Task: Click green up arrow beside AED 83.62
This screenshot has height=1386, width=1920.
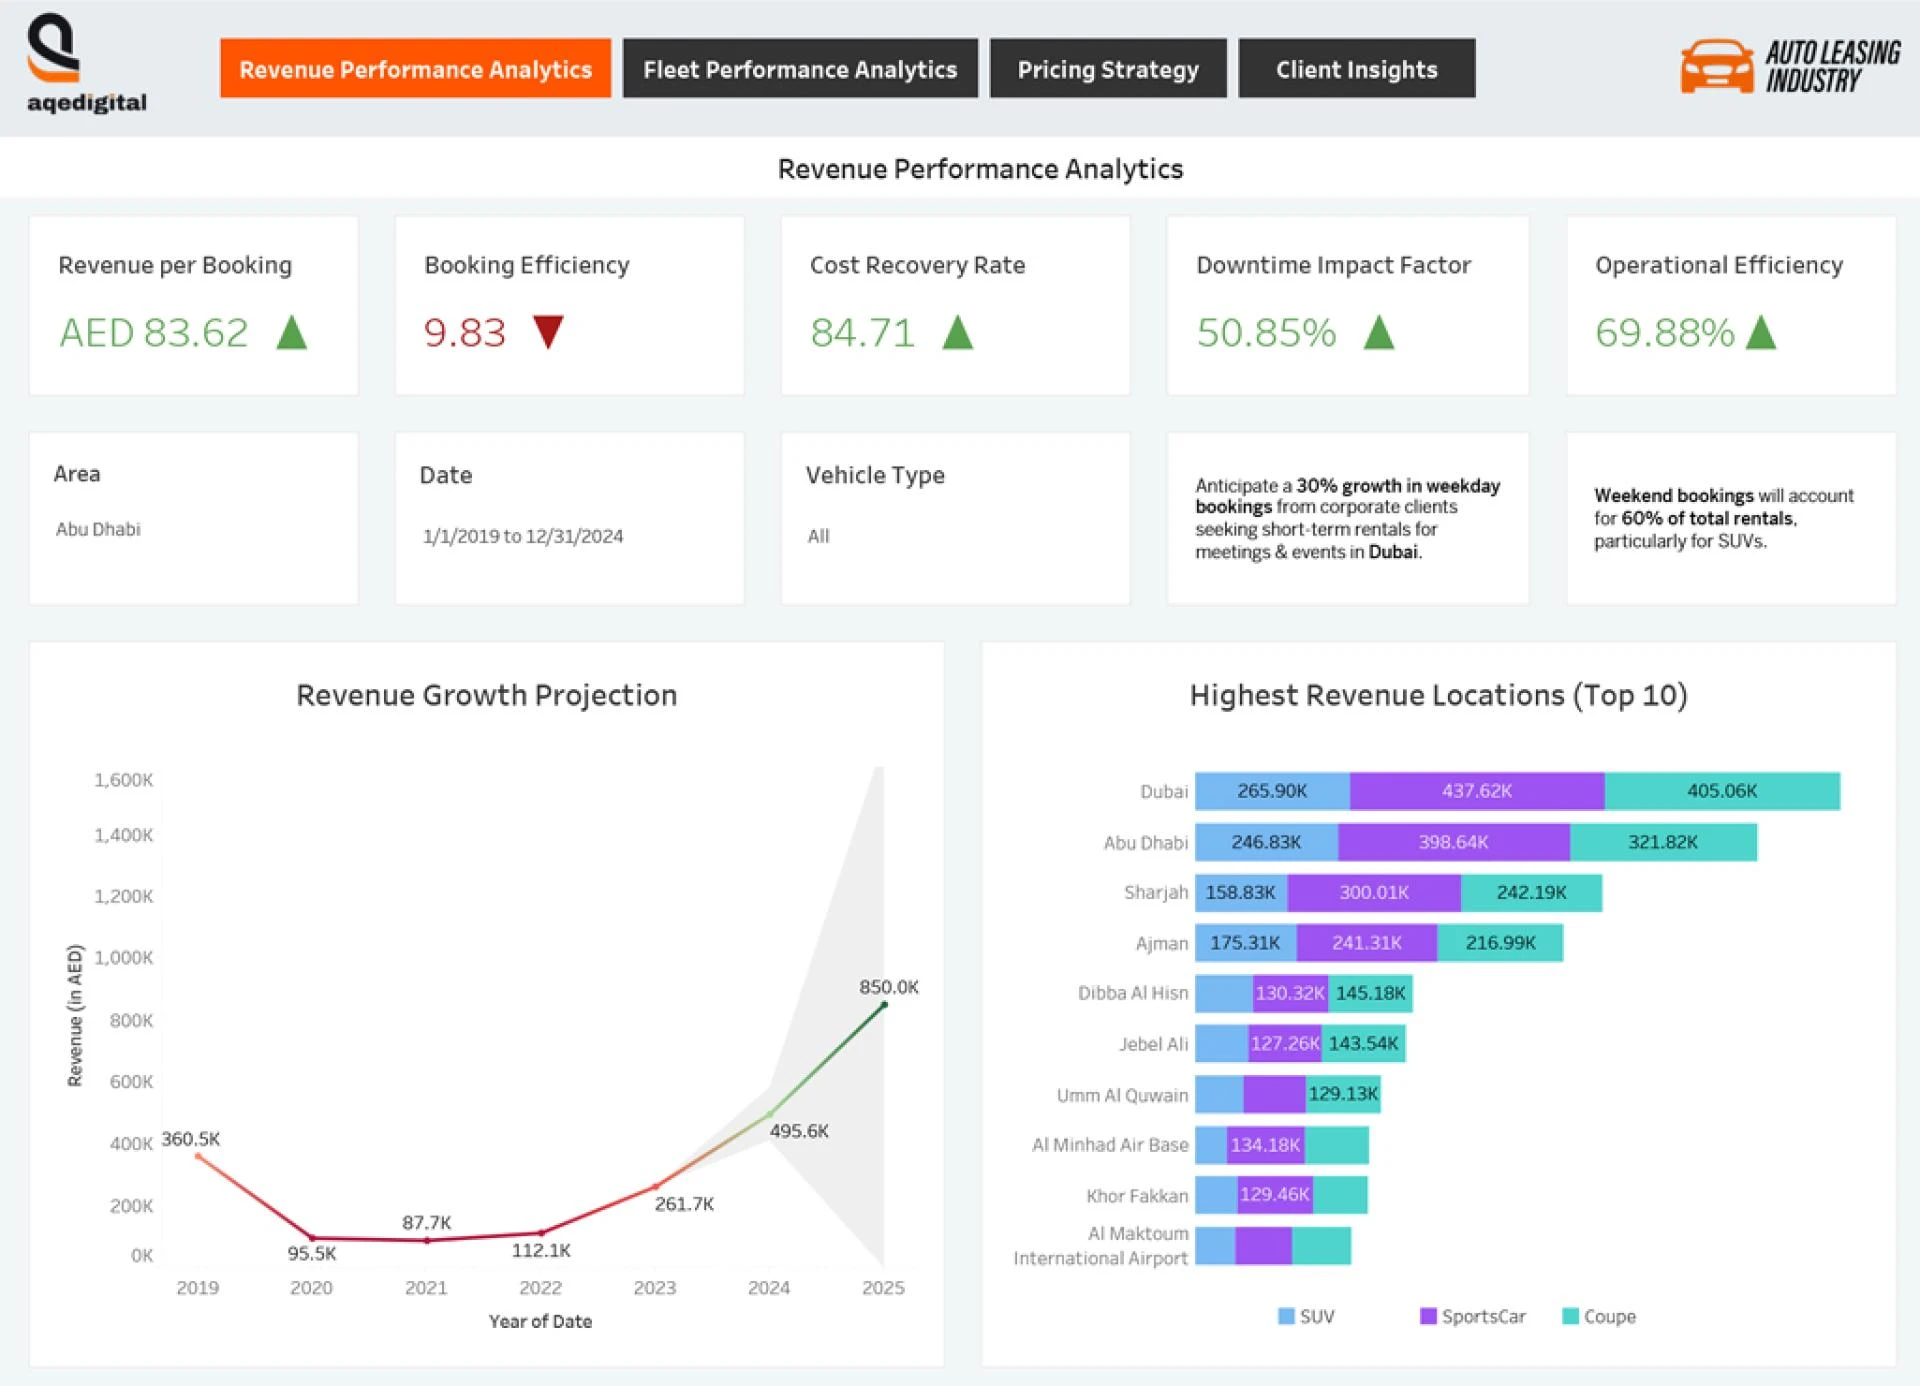Action: 292,333
